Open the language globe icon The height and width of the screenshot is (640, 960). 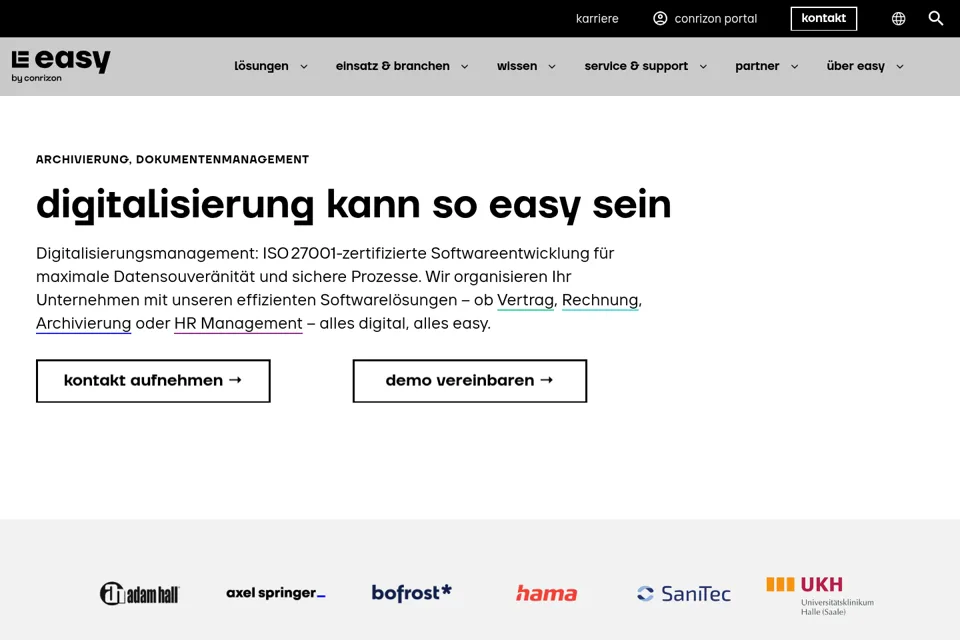click(x=898, y=18)
